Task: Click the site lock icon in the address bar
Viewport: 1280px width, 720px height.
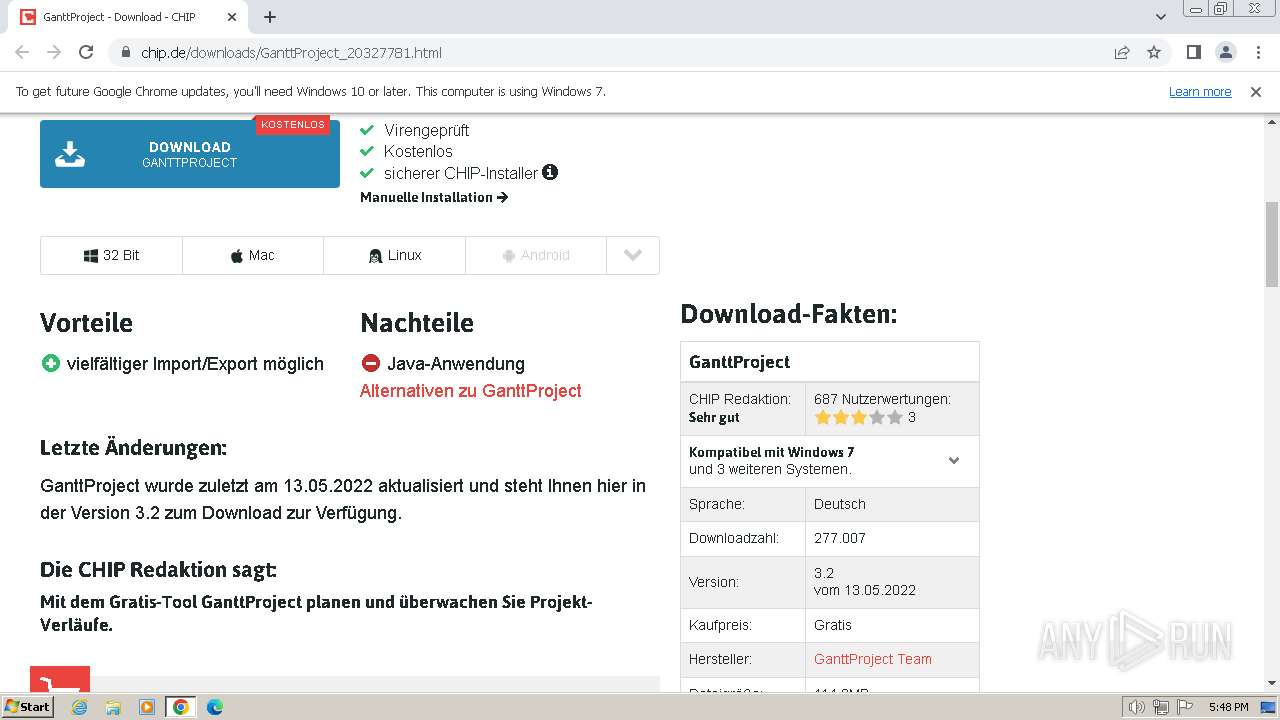Action: coord(125,52)
